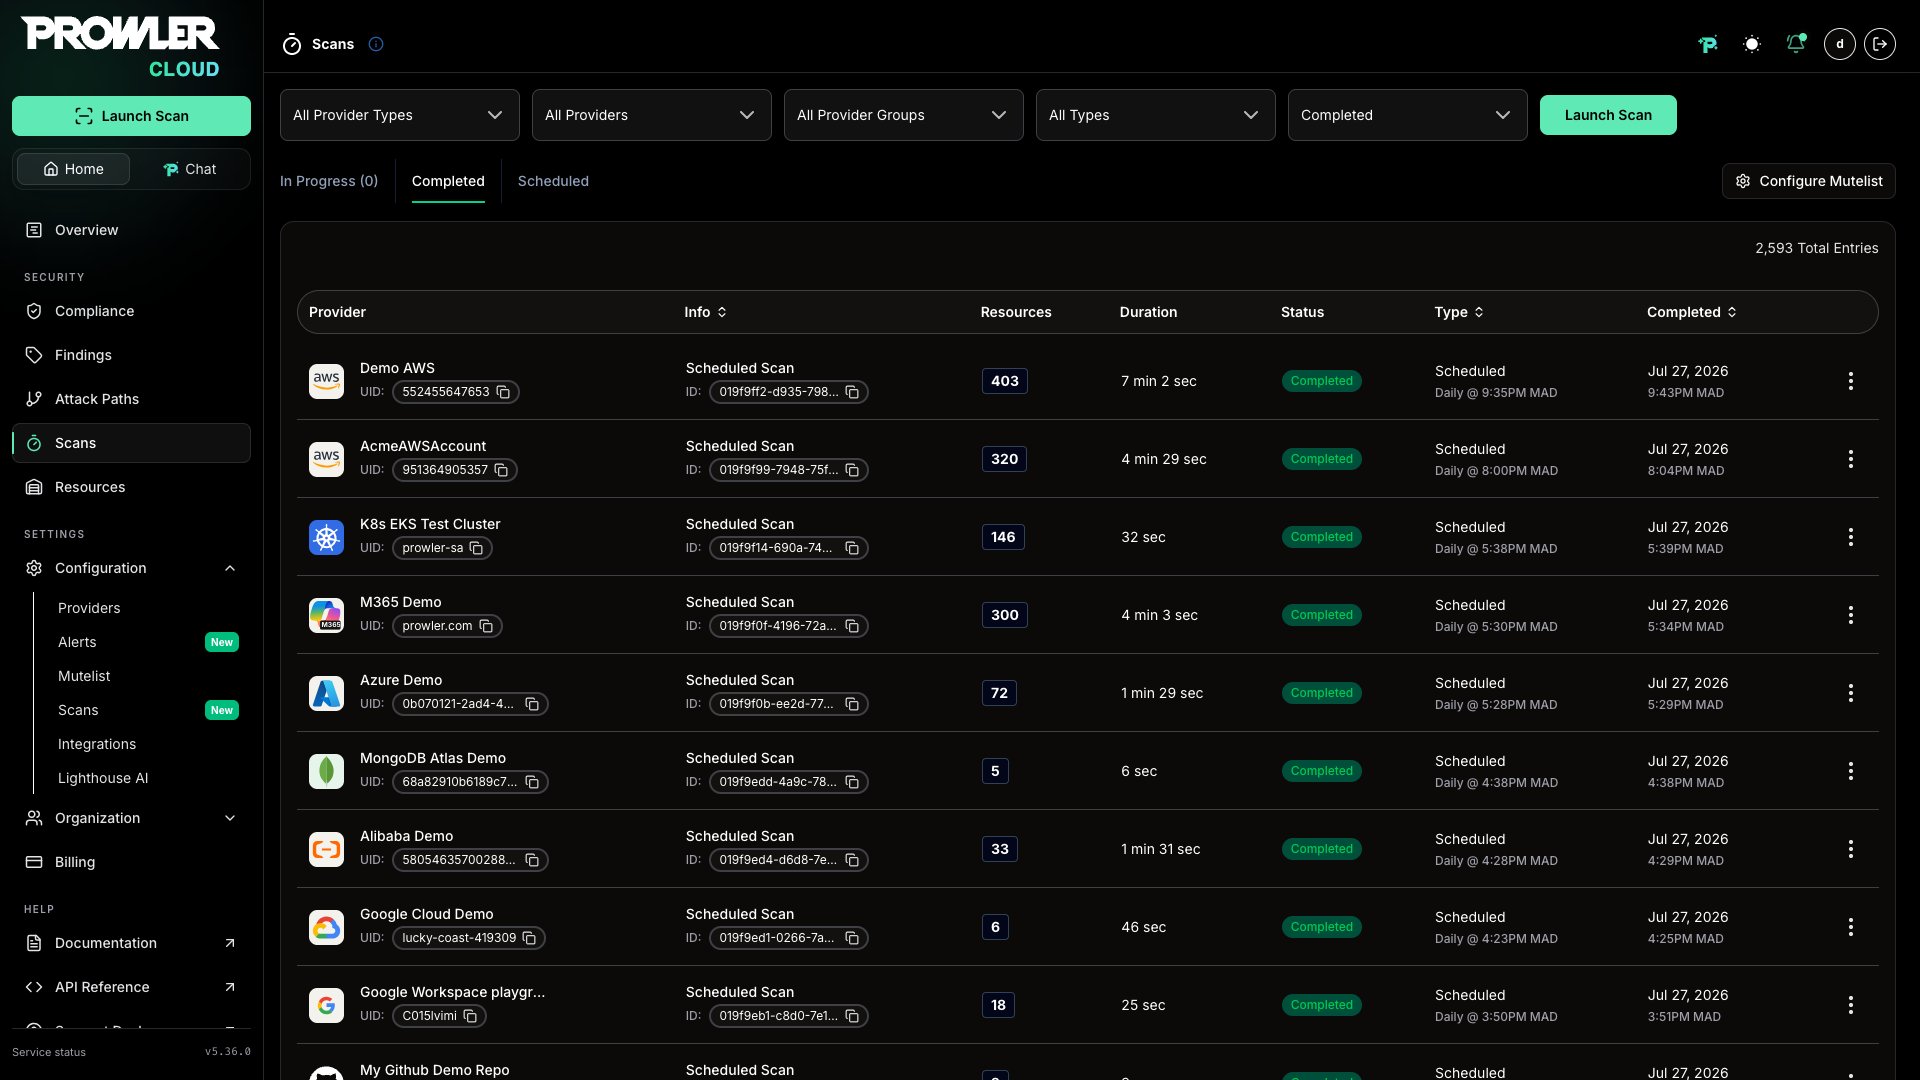Open Findings in sidebar

pos(131,355)
